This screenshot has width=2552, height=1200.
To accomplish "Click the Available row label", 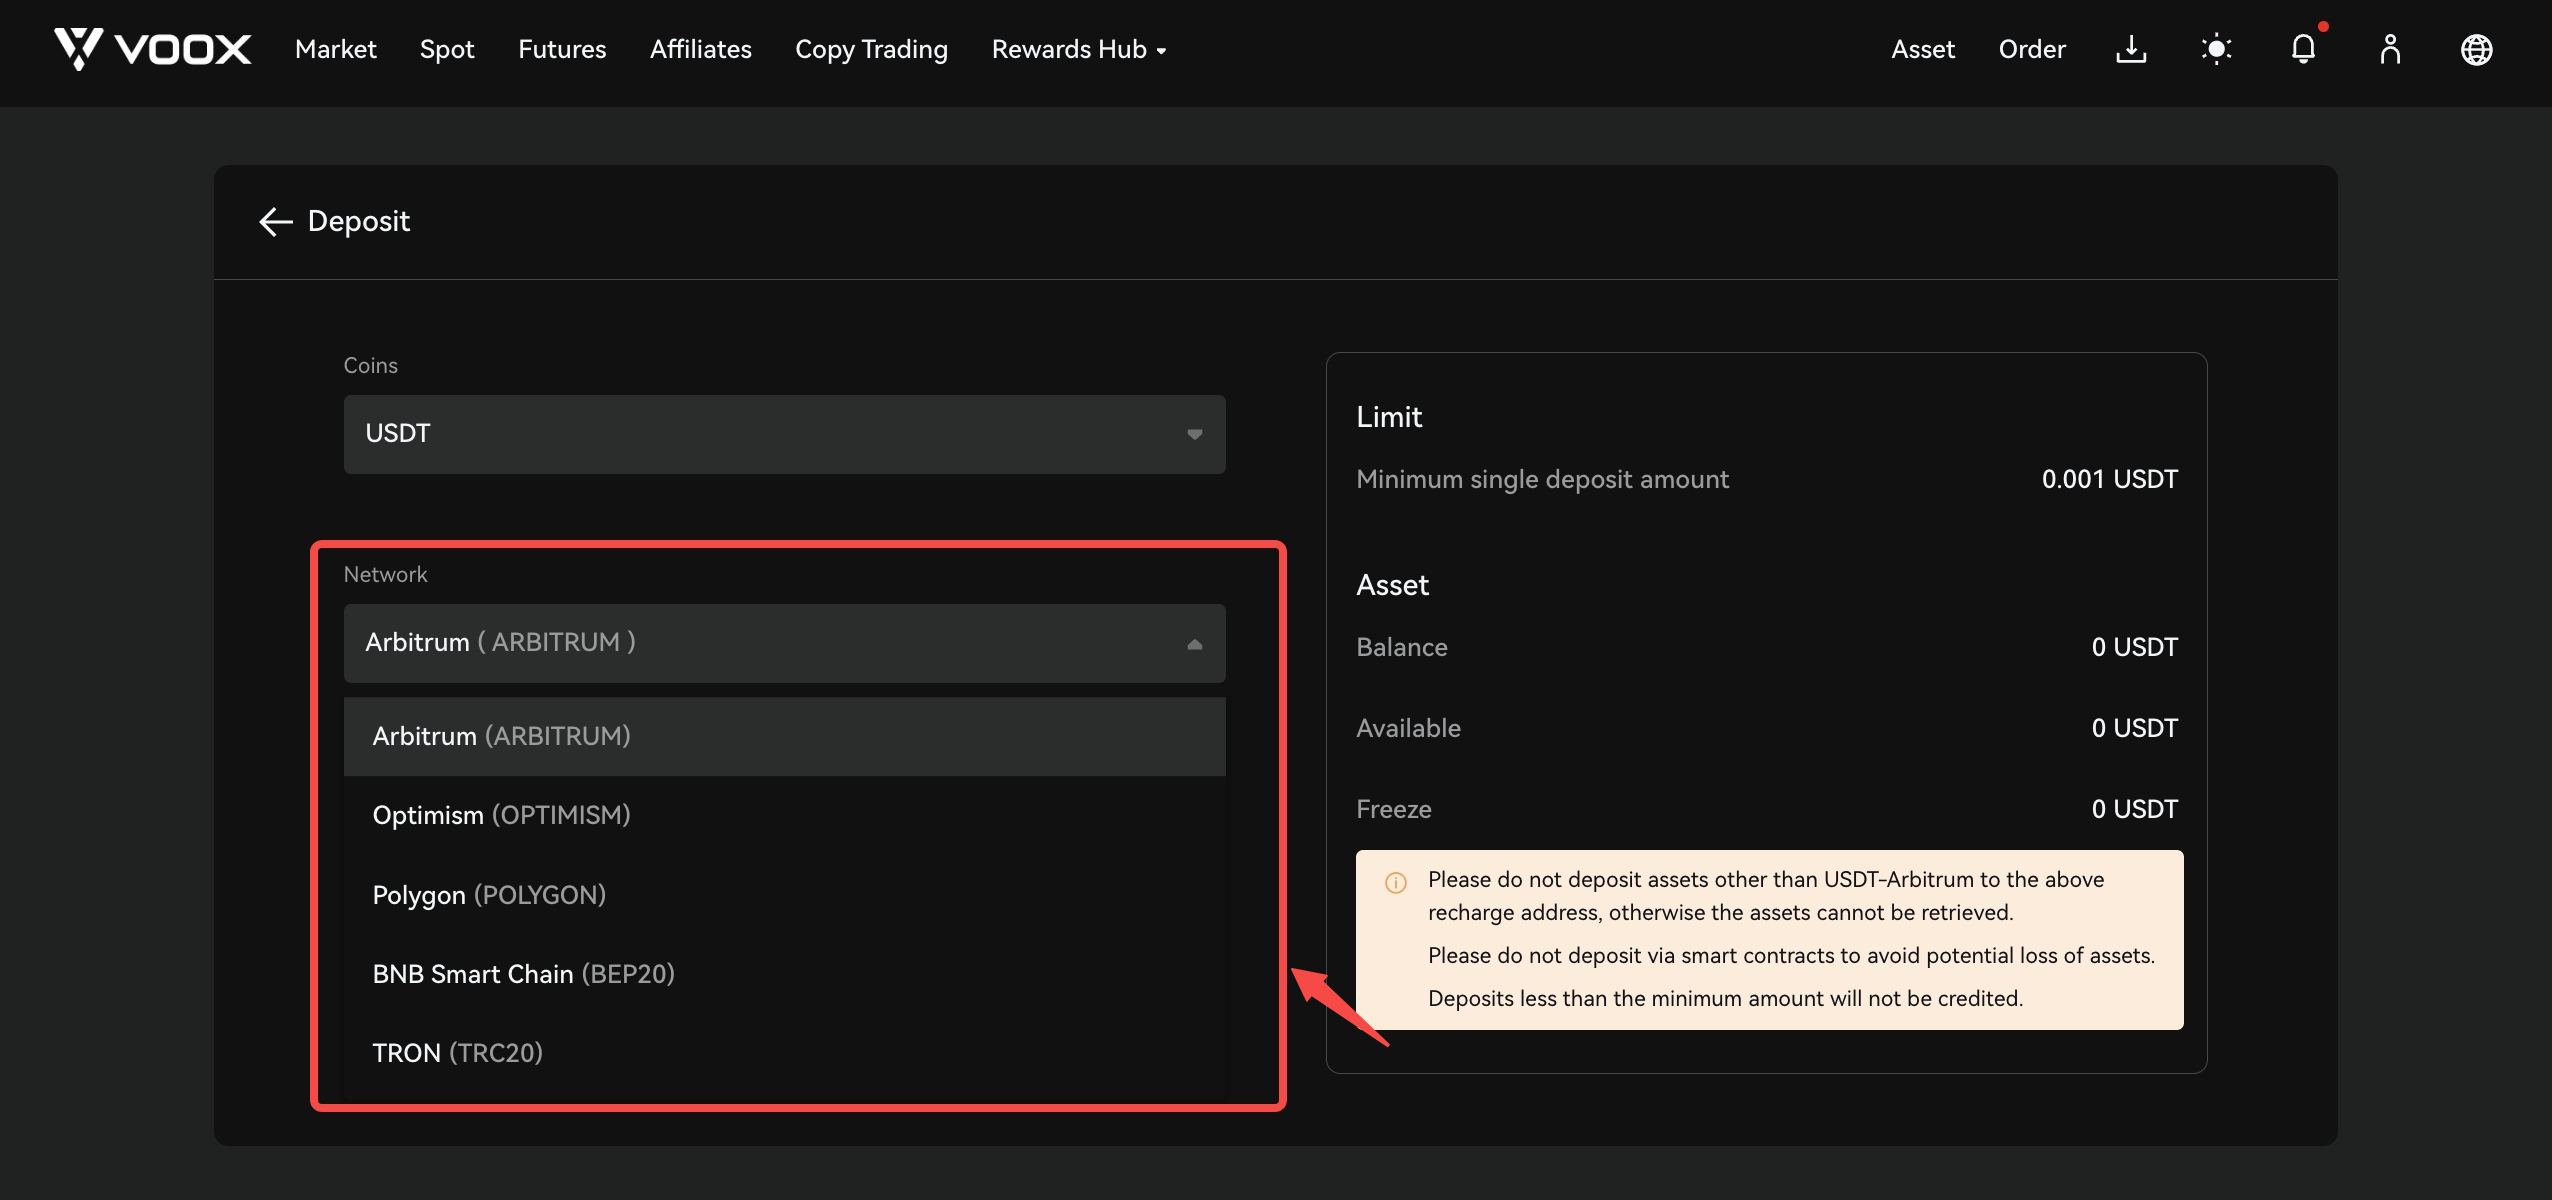I will (x=1408, y=728).
